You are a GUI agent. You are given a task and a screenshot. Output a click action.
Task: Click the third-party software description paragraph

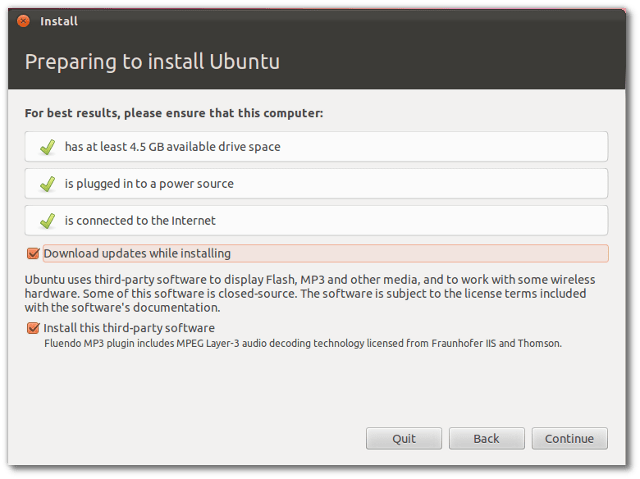click(310, 293)
